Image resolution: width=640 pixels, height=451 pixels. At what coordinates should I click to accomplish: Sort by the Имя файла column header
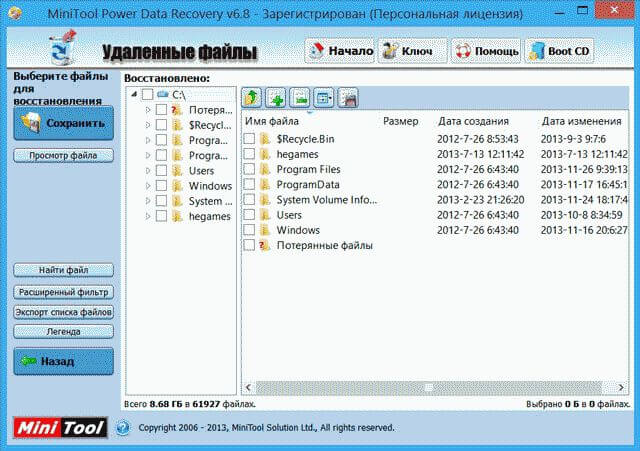[272, 121]
